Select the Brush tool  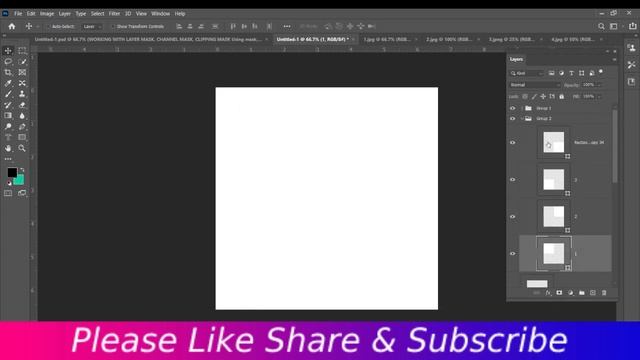(x=8, y=94)
